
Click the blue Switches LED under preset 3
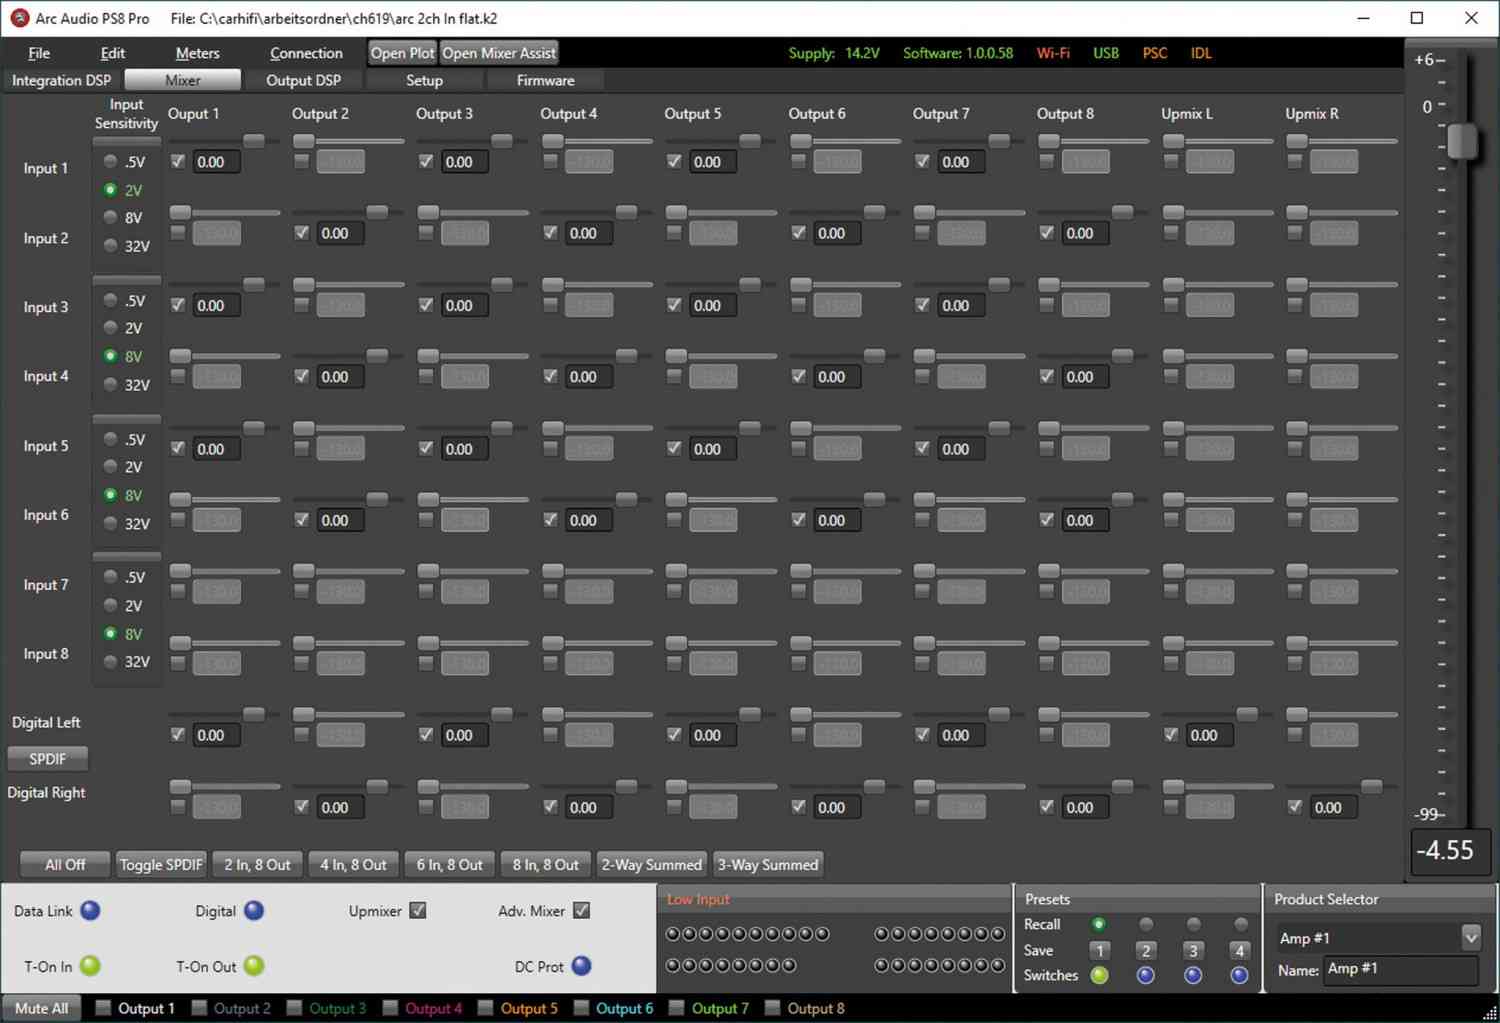(1193, 975)
